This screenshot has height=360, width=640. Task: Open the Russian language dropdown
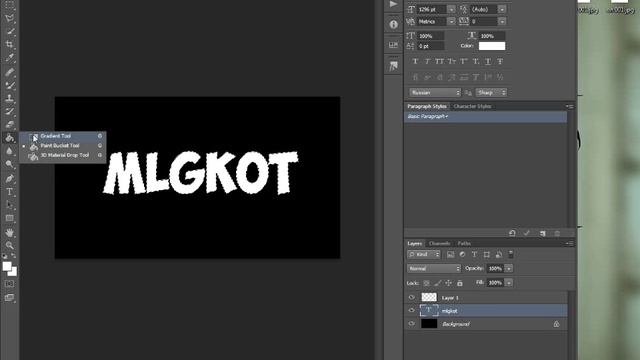(x=435, y=93)
